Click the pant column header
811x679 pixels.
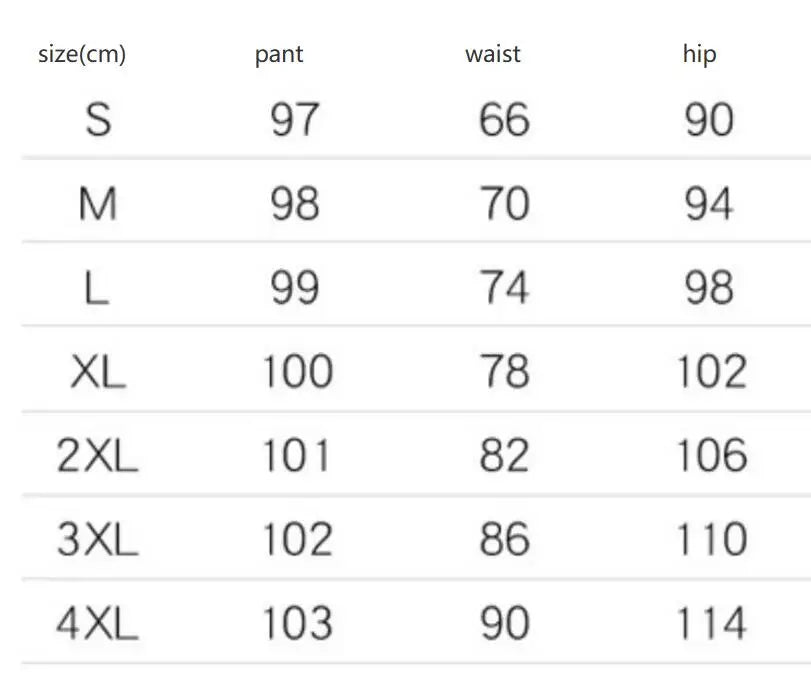point(279,55)
